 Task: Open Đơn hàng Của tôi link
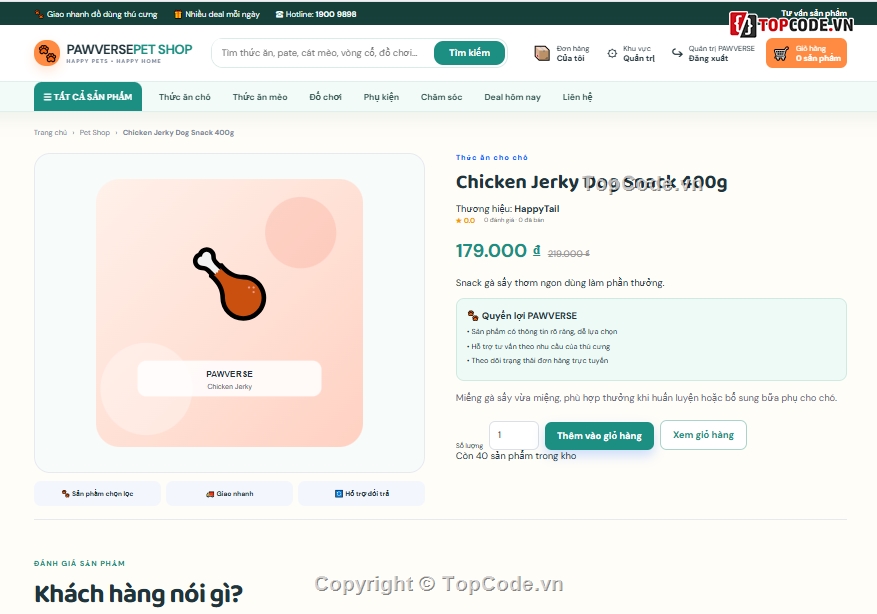click(562, 53)
